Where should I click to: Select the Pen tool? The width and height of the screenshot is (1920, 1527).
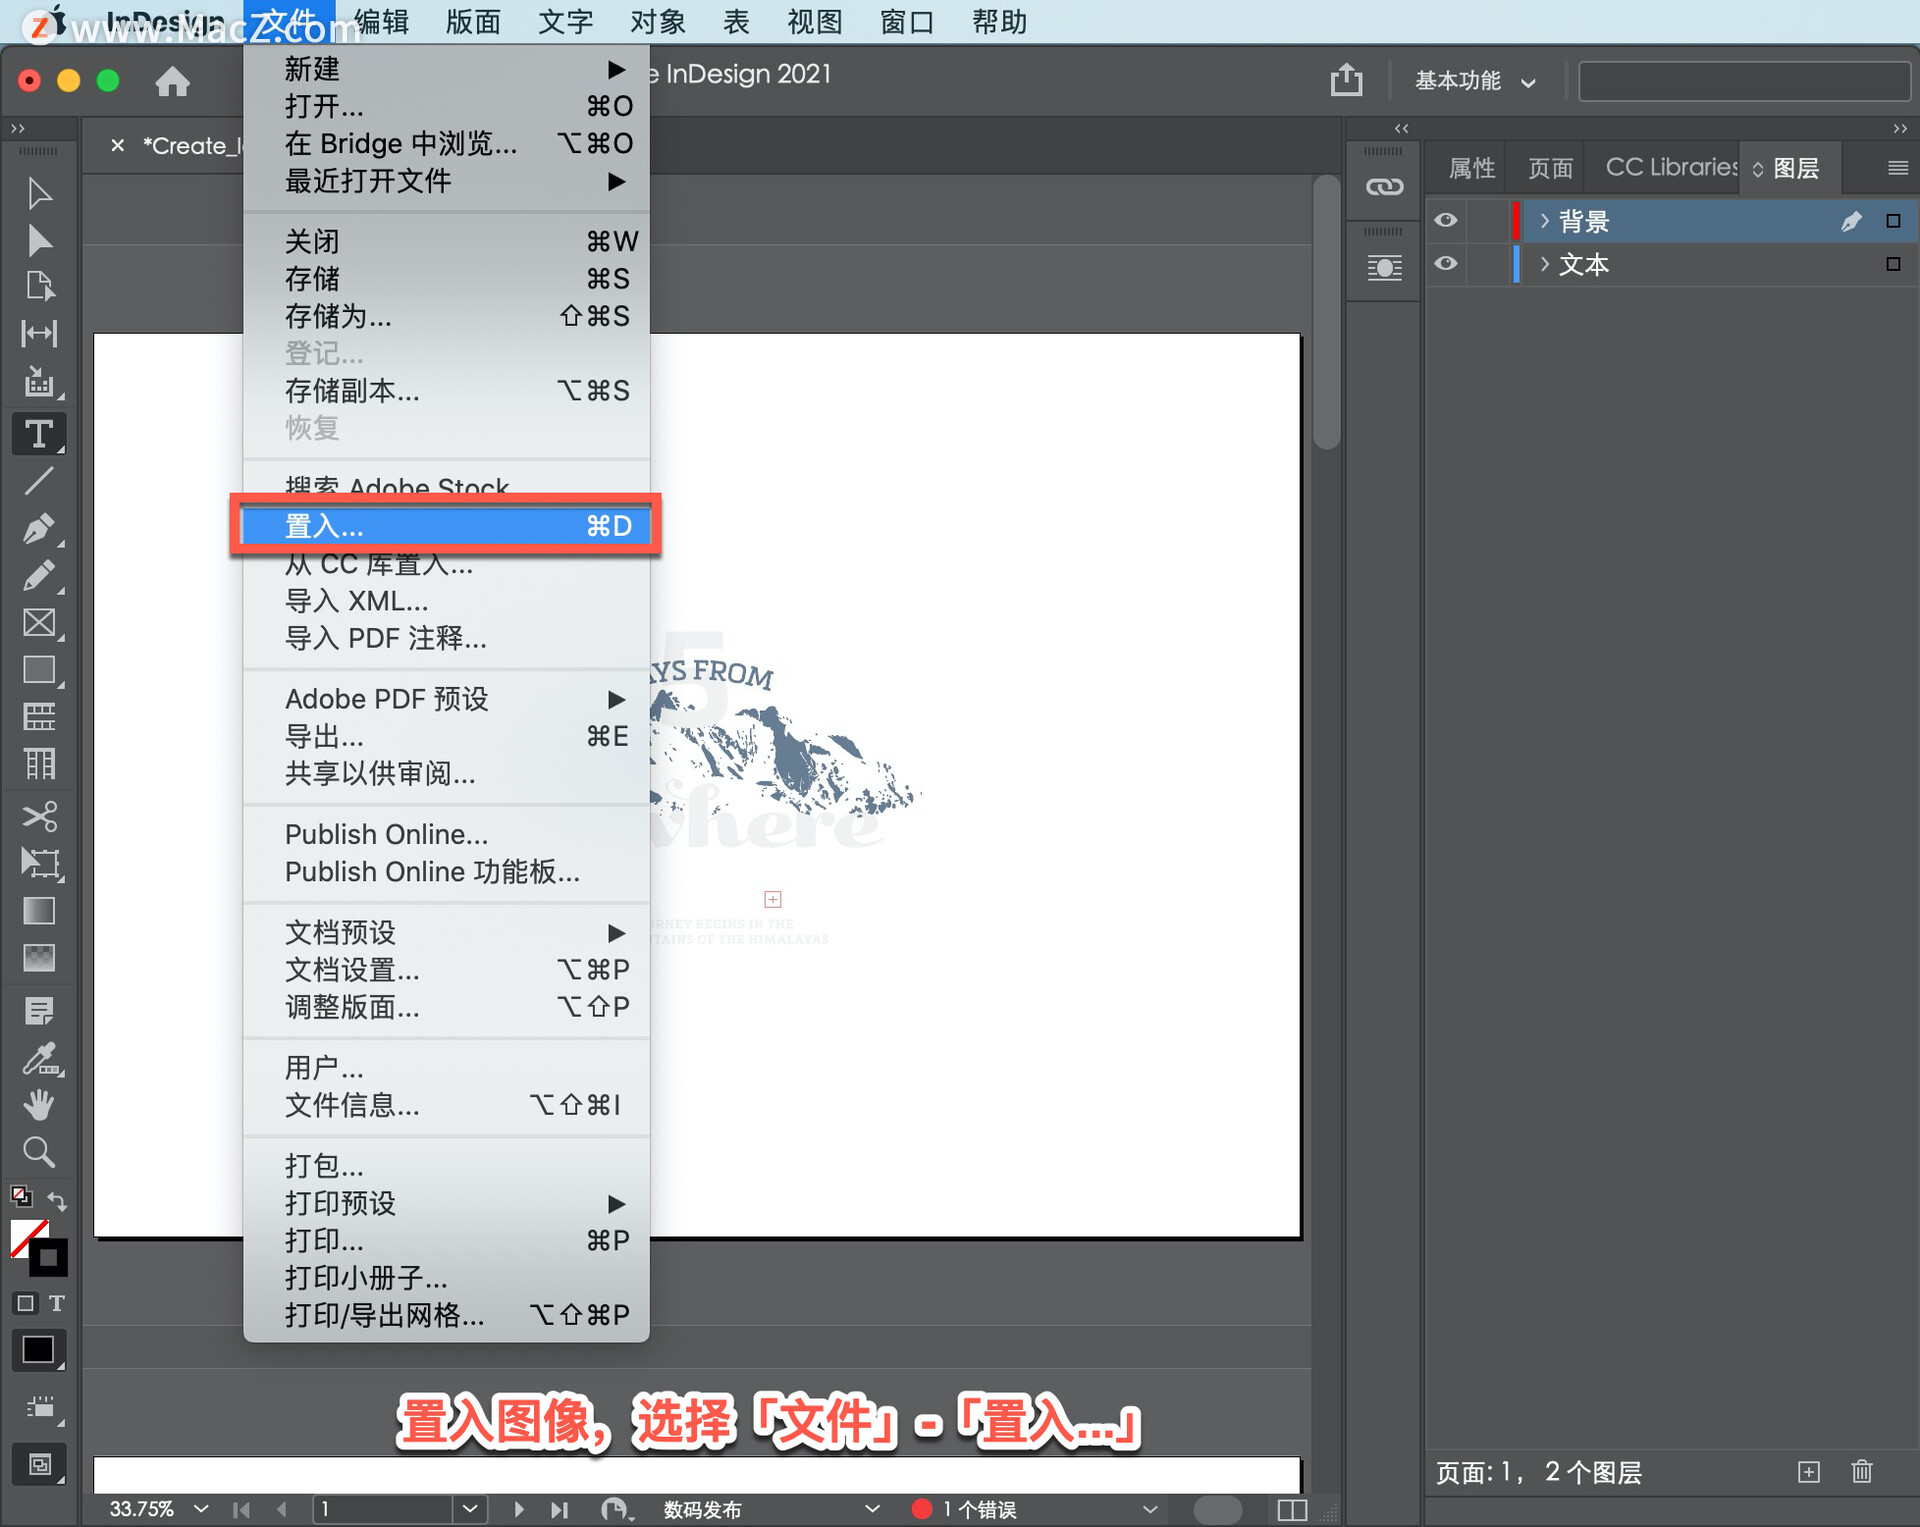39,528
